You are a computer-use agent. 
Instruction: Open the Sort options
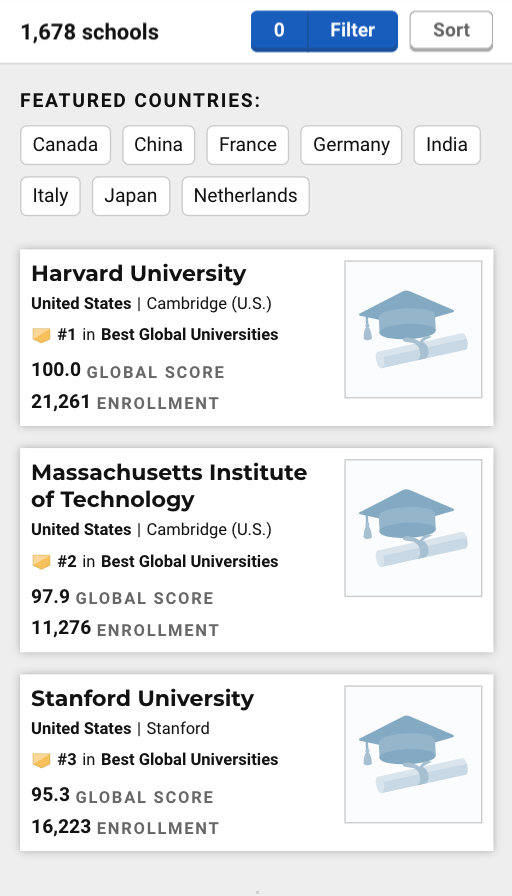point(451,30)
